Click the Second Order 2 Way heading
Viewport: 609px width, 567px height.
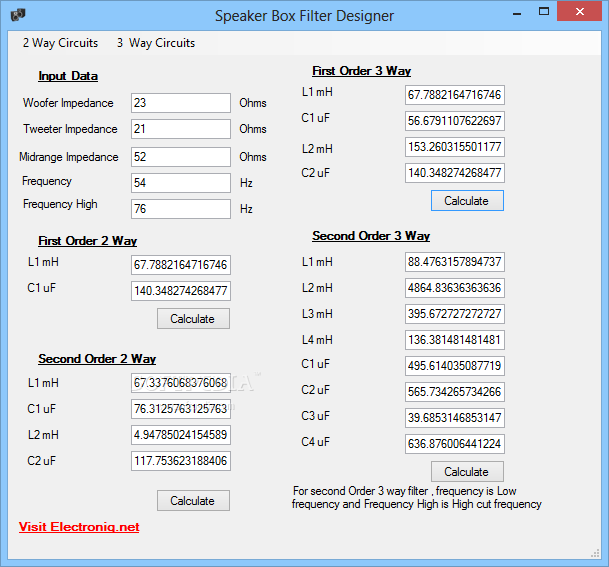point(97,359)
